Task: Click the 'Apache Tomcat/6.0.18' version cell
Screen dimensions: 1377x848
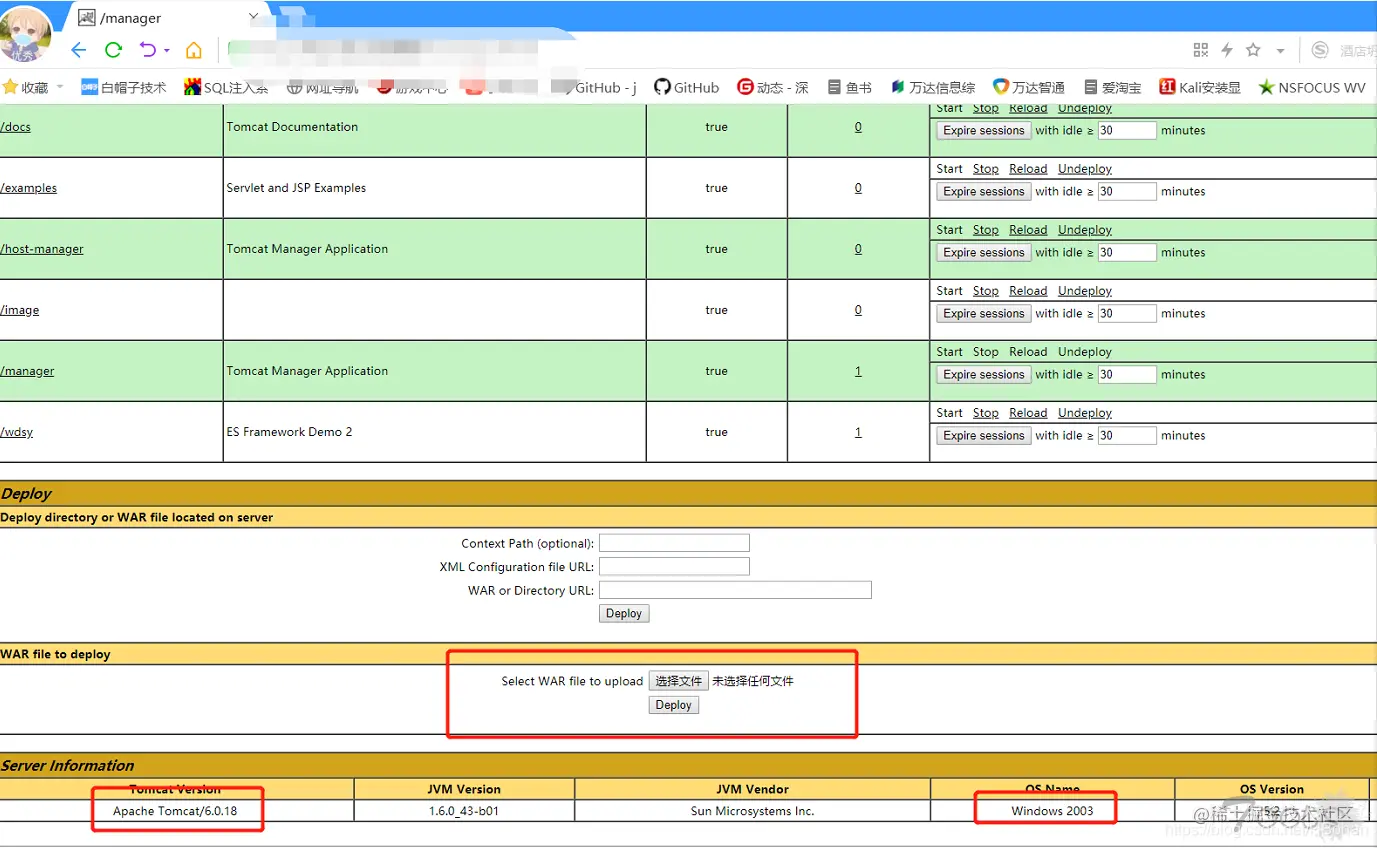Action: point(175,811)
